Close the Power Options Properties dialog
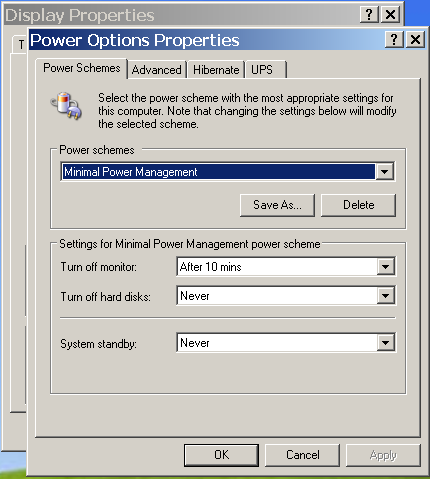This screenshot has height=479, width=430. (x=415, y=40)
